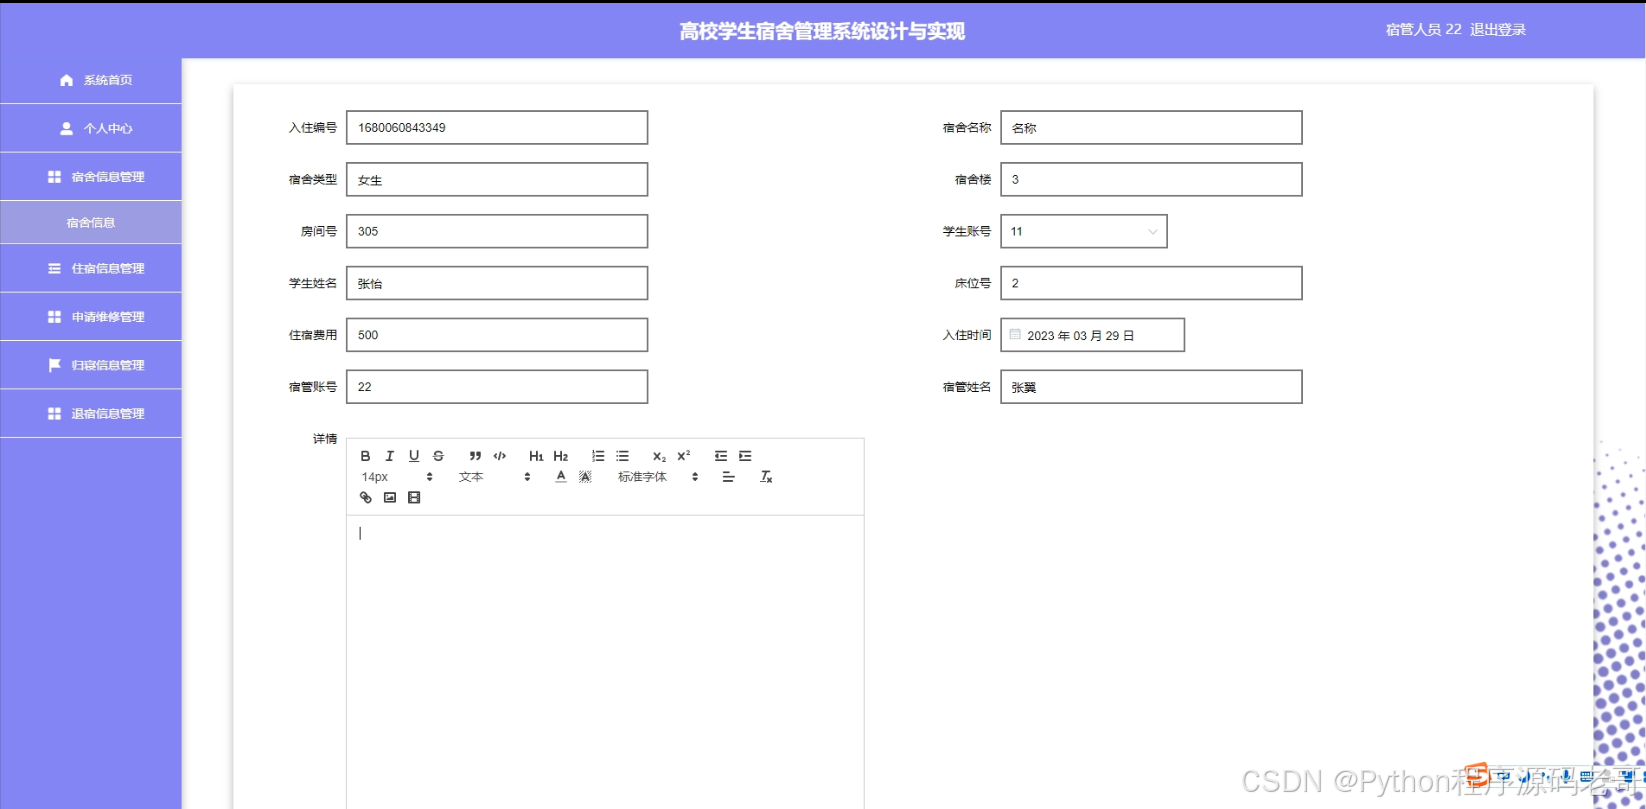The height and width of the screenshot is (809, 1646).
Task: Increase indent in the editor
Action: click(x=745, y=456)
